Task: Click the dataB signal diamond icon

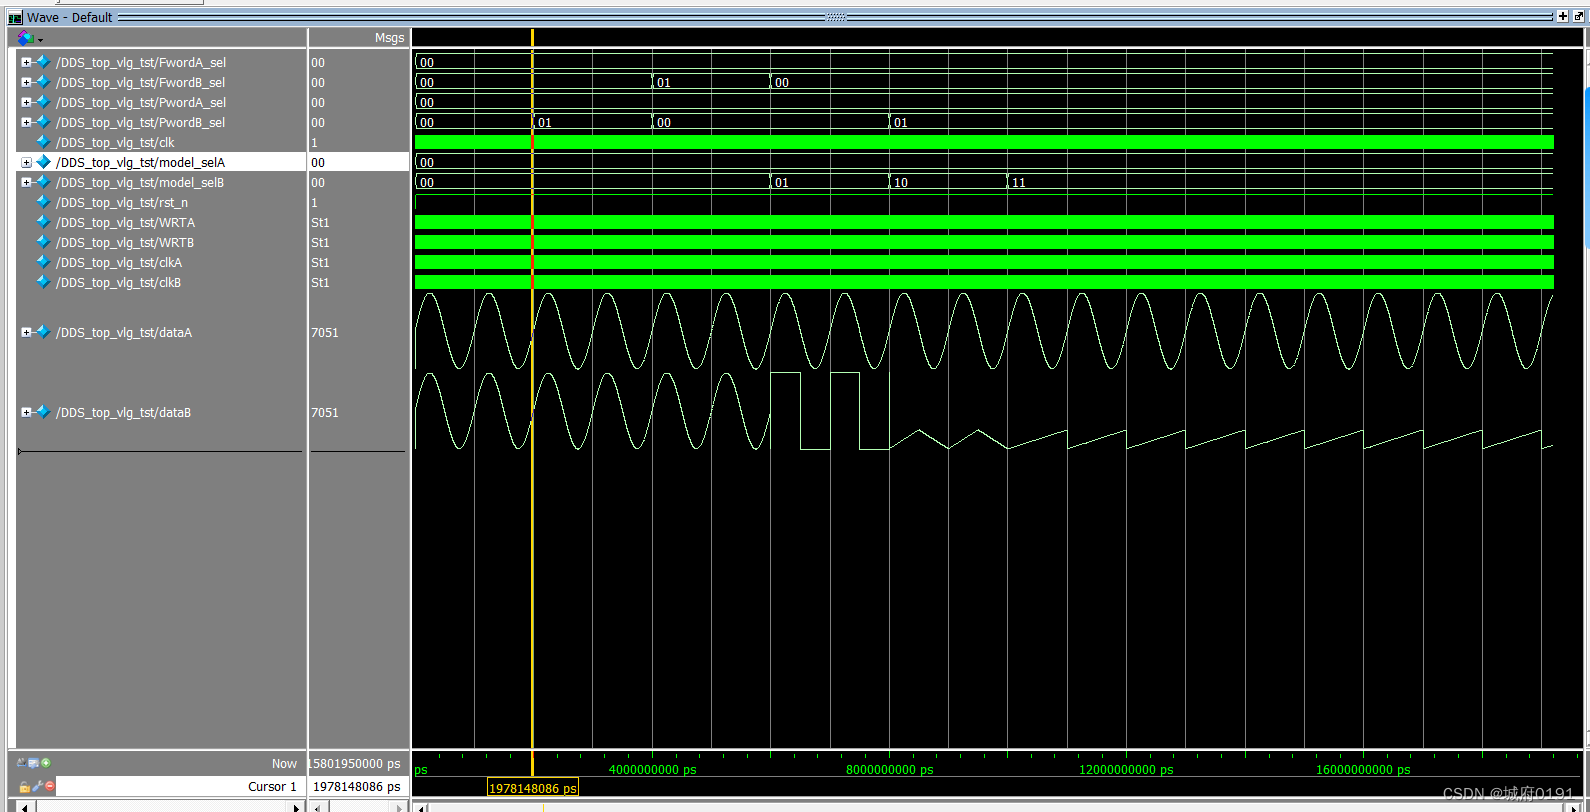Action: (43, 412)
